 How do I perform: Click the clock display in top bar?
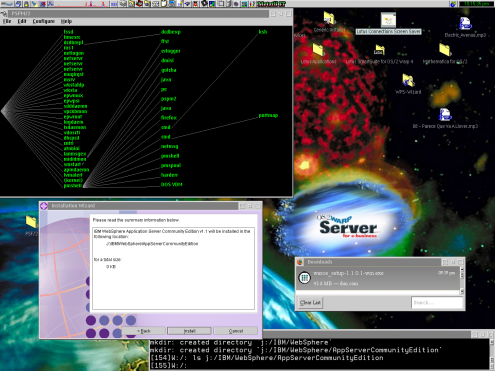pyautogui.click(x=476, y=4)
